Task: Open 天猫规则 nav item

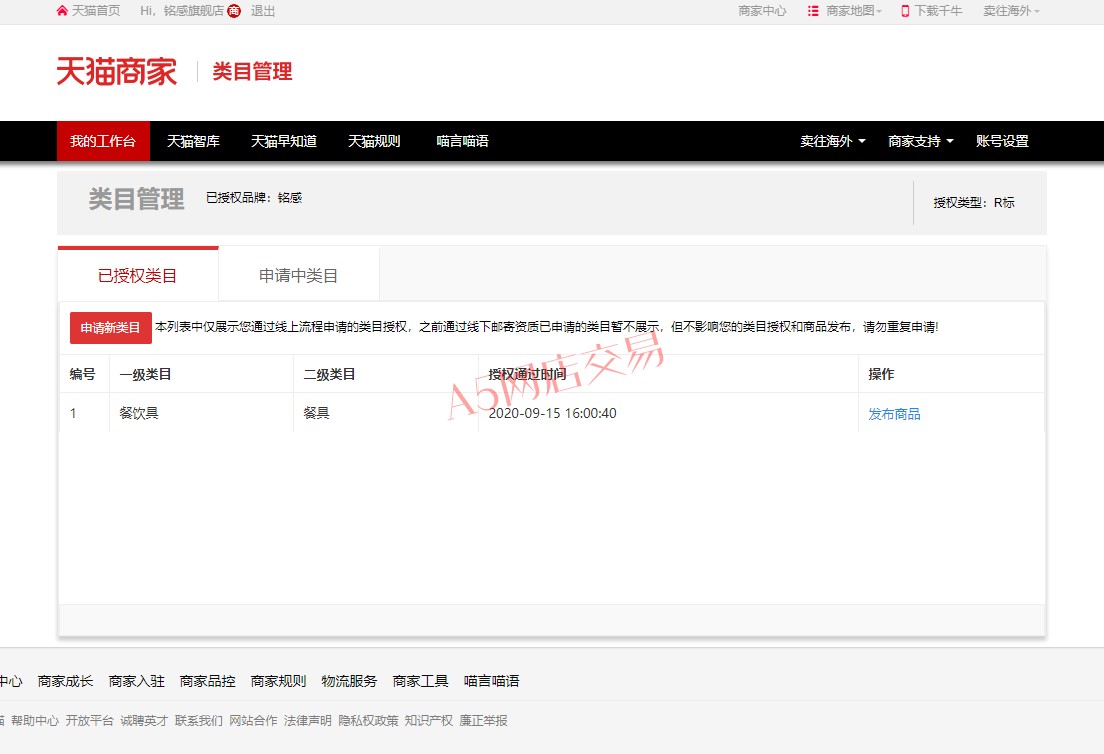Action: pos(374,141)
